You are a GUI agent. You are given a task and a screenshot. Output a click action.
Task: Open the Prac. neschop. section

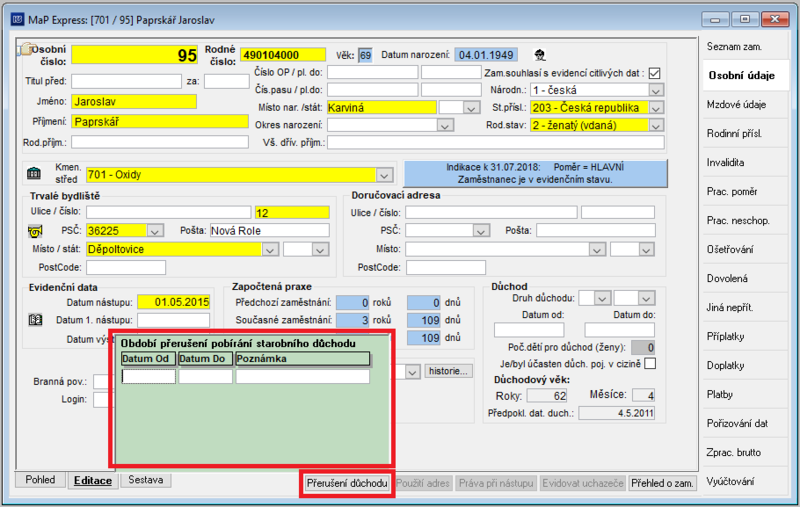click(x=745, y=221)
